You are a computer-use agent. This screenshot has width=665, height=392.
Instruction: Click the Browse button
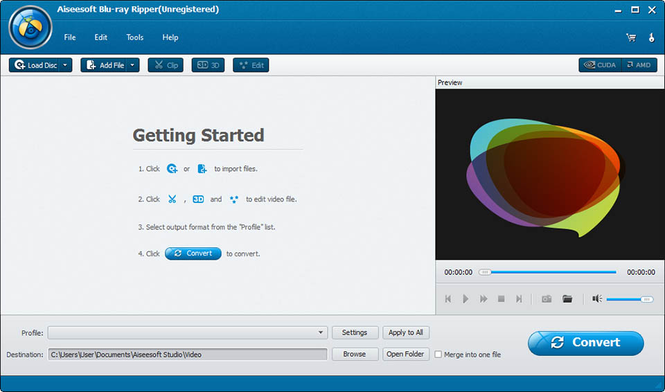355,354
